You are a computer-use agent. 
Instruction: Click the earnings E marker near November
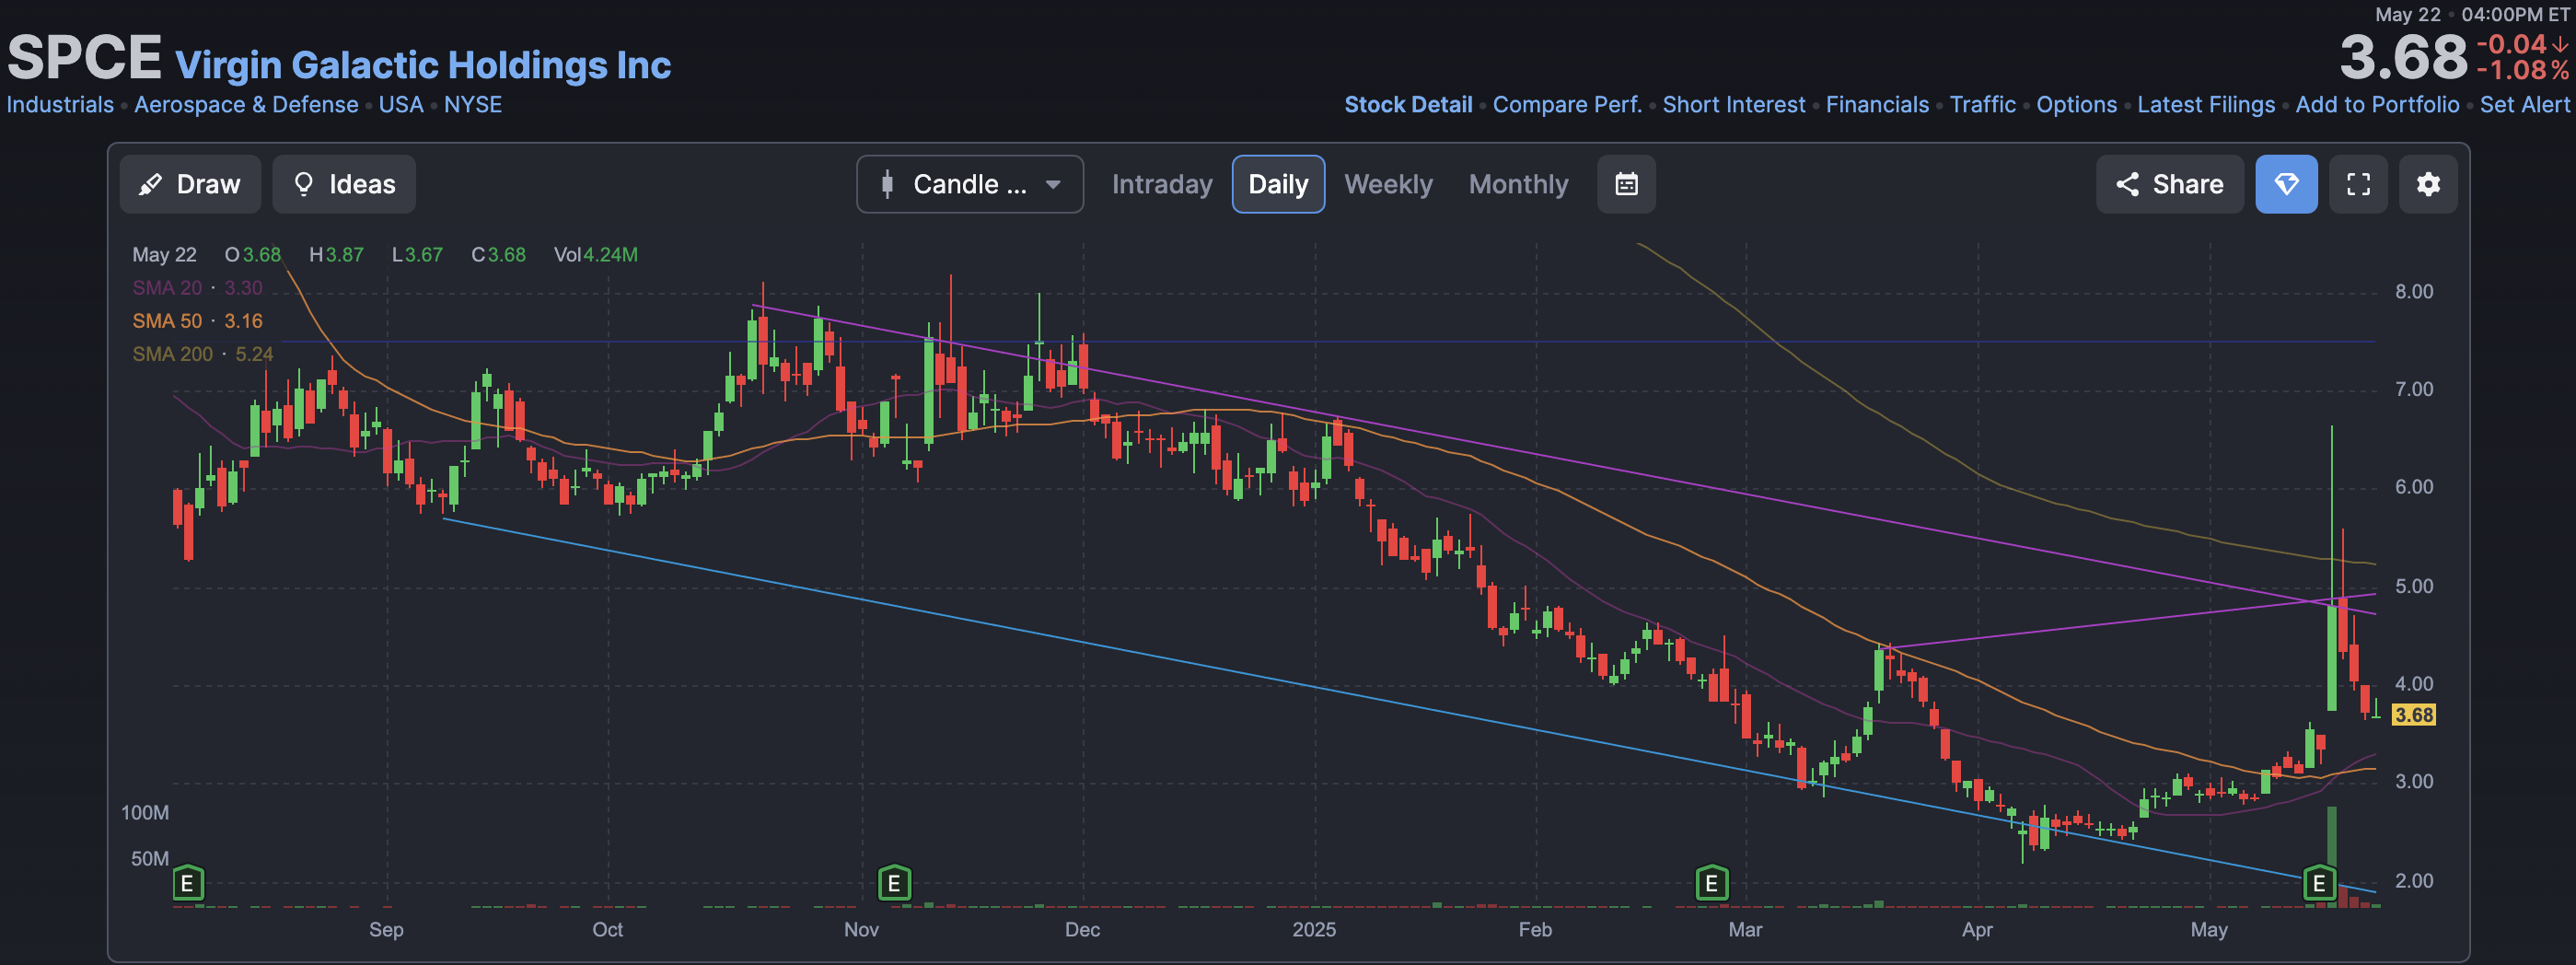point(894,884)
